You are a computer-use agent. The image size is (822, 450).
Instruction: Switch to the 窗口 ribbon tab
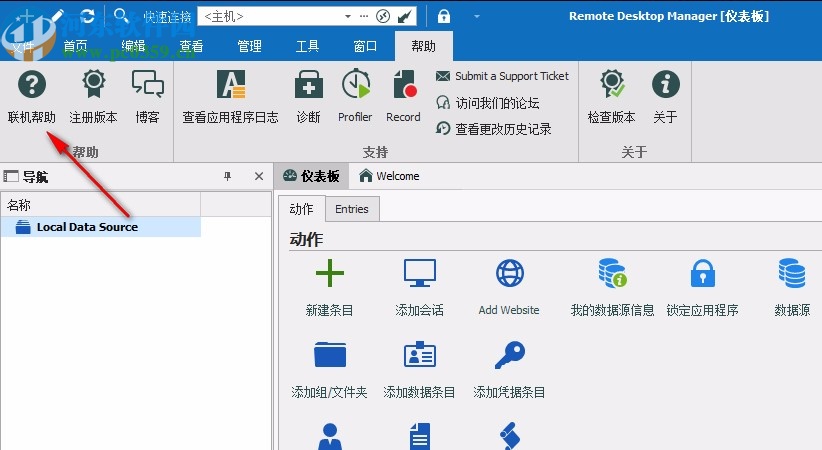365,46
